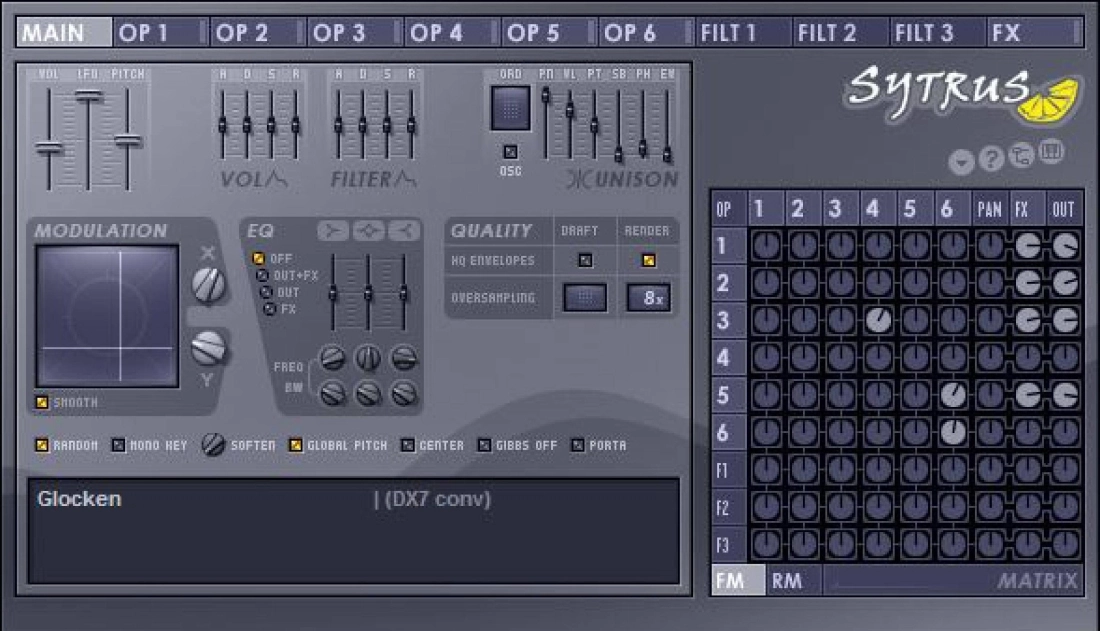Click the PITCH slider handle
Screen dimensions: 1100x631
pyautogui.click(x=127, y=140)
